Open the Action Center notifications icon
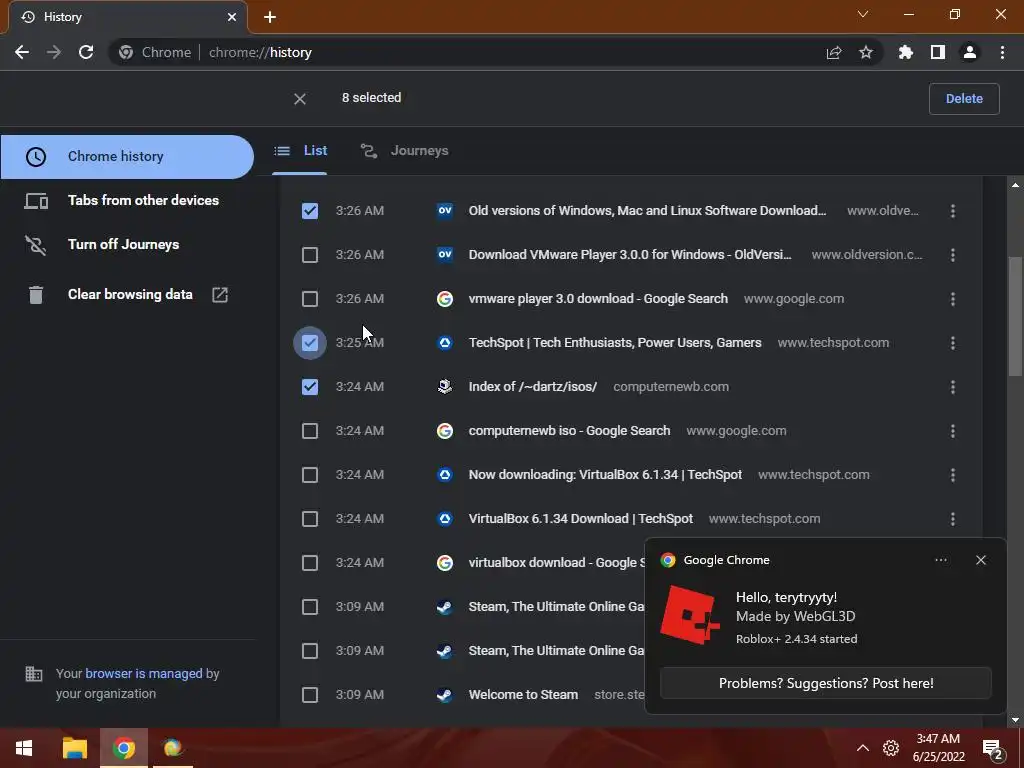The image size is (1024, 768). (993, 749)
